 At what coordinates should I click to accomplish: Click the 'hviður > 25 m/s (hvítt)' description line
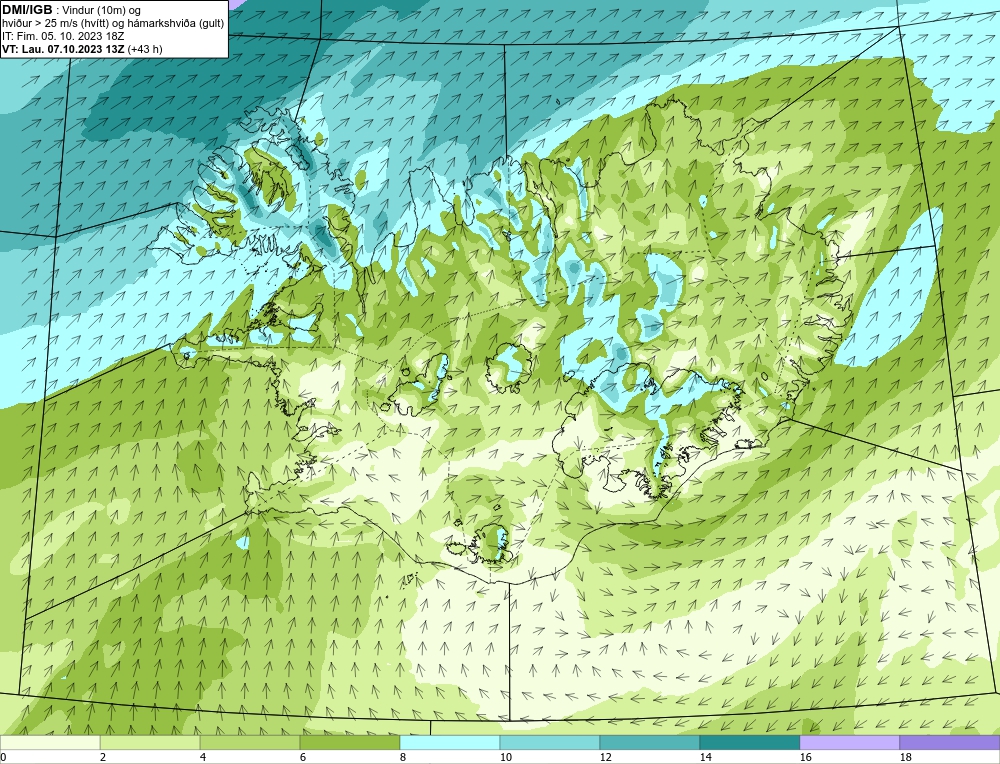tap(113, 24)
